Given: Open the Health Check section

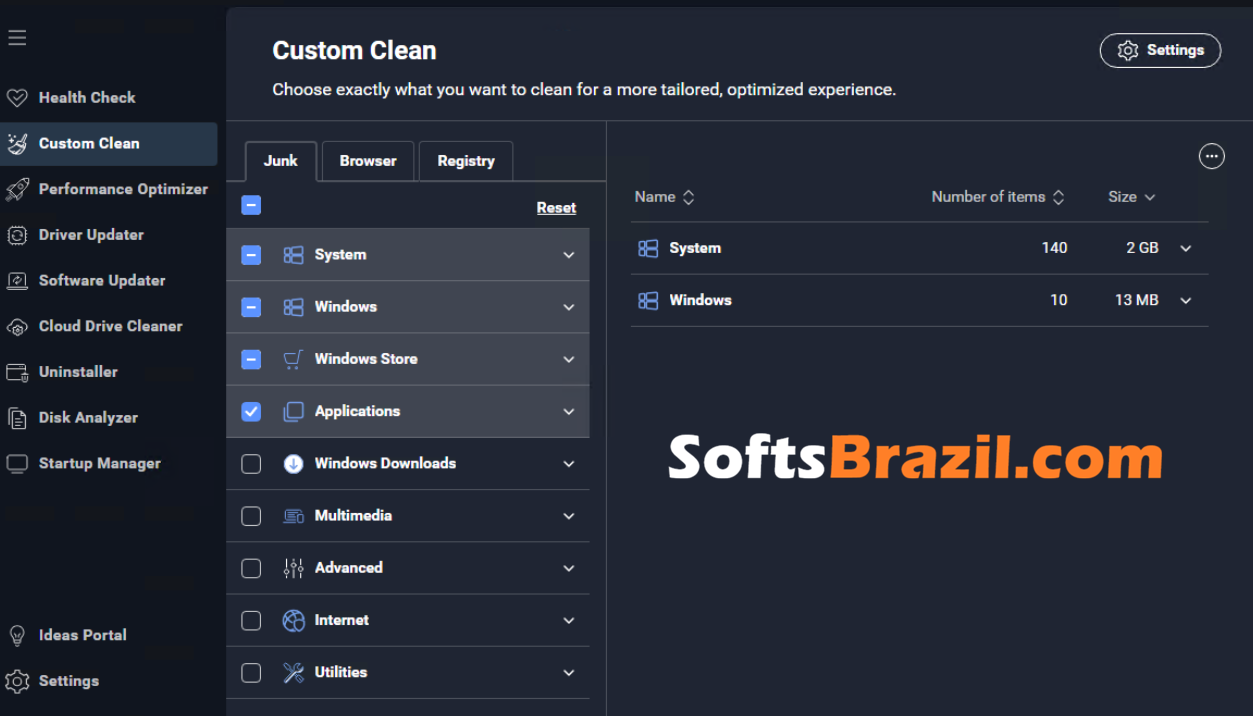Looking at the screenshot, I should tap(86, 97).
